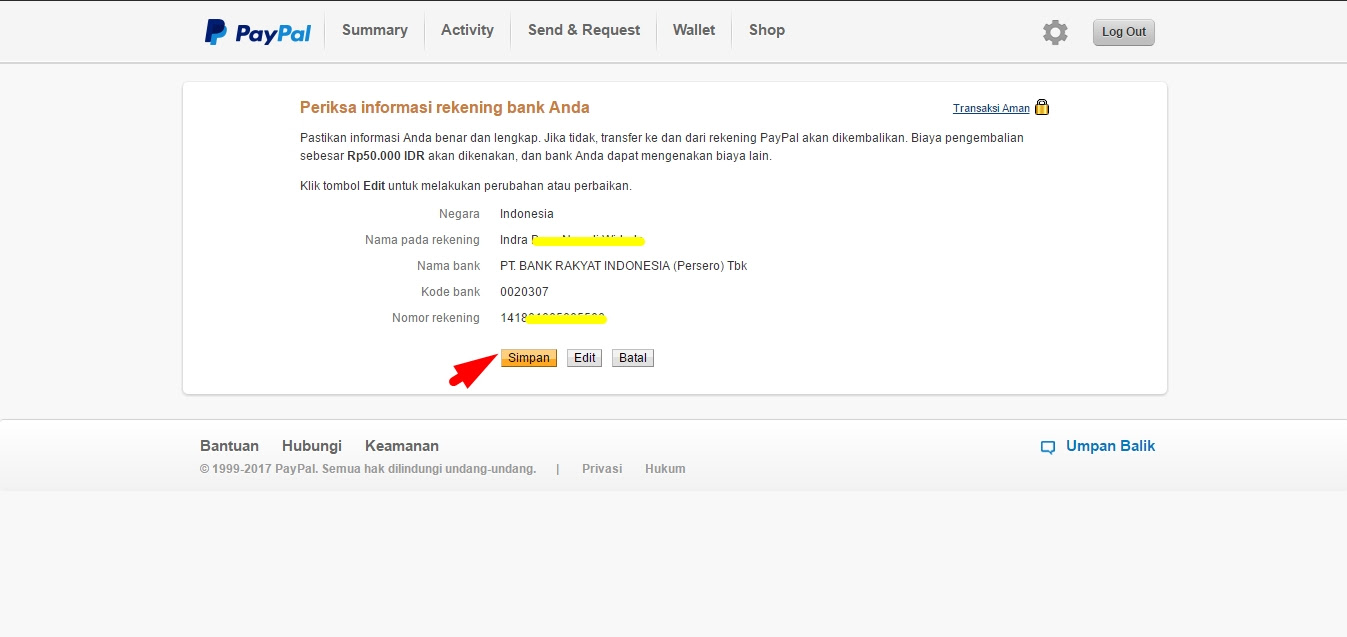Click bank name PT. BANK RAKYAT INDONESIA
Screen dimensions: 1347x637
[x=624, y=266]
